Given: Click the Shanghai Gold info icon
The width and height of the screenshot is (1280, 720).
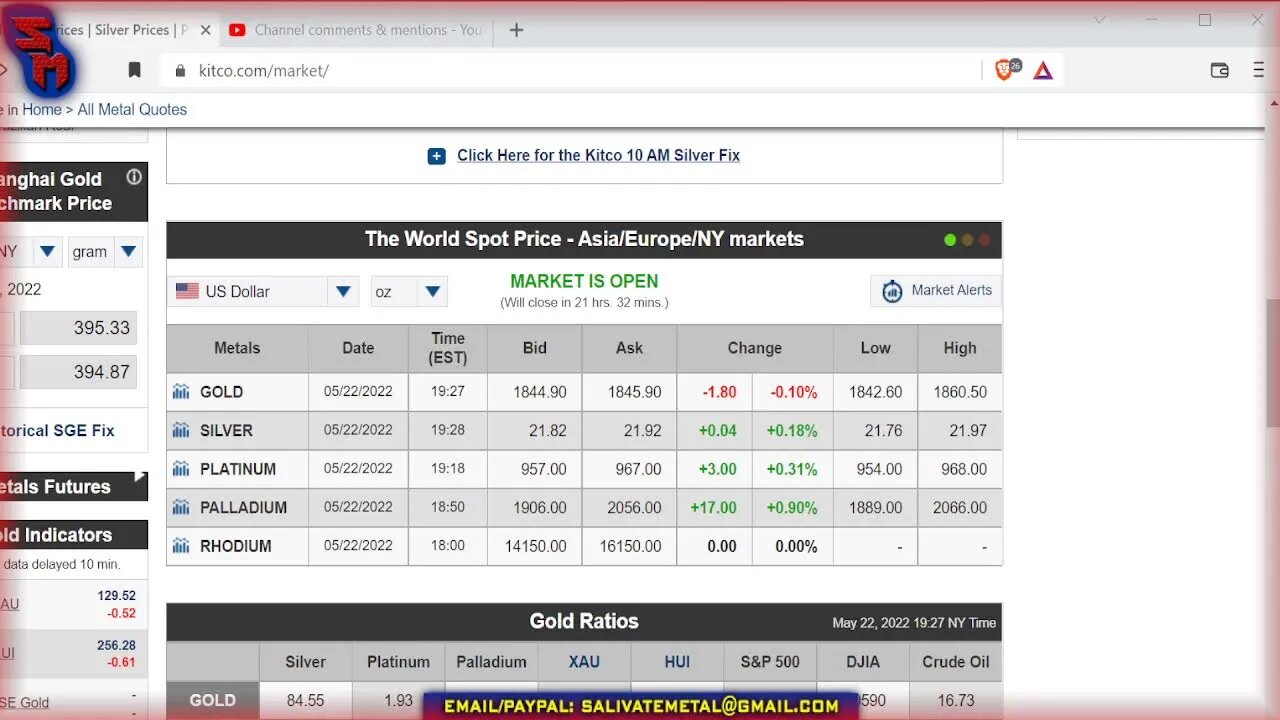Looking at the screenshot, I should (134, 177).
